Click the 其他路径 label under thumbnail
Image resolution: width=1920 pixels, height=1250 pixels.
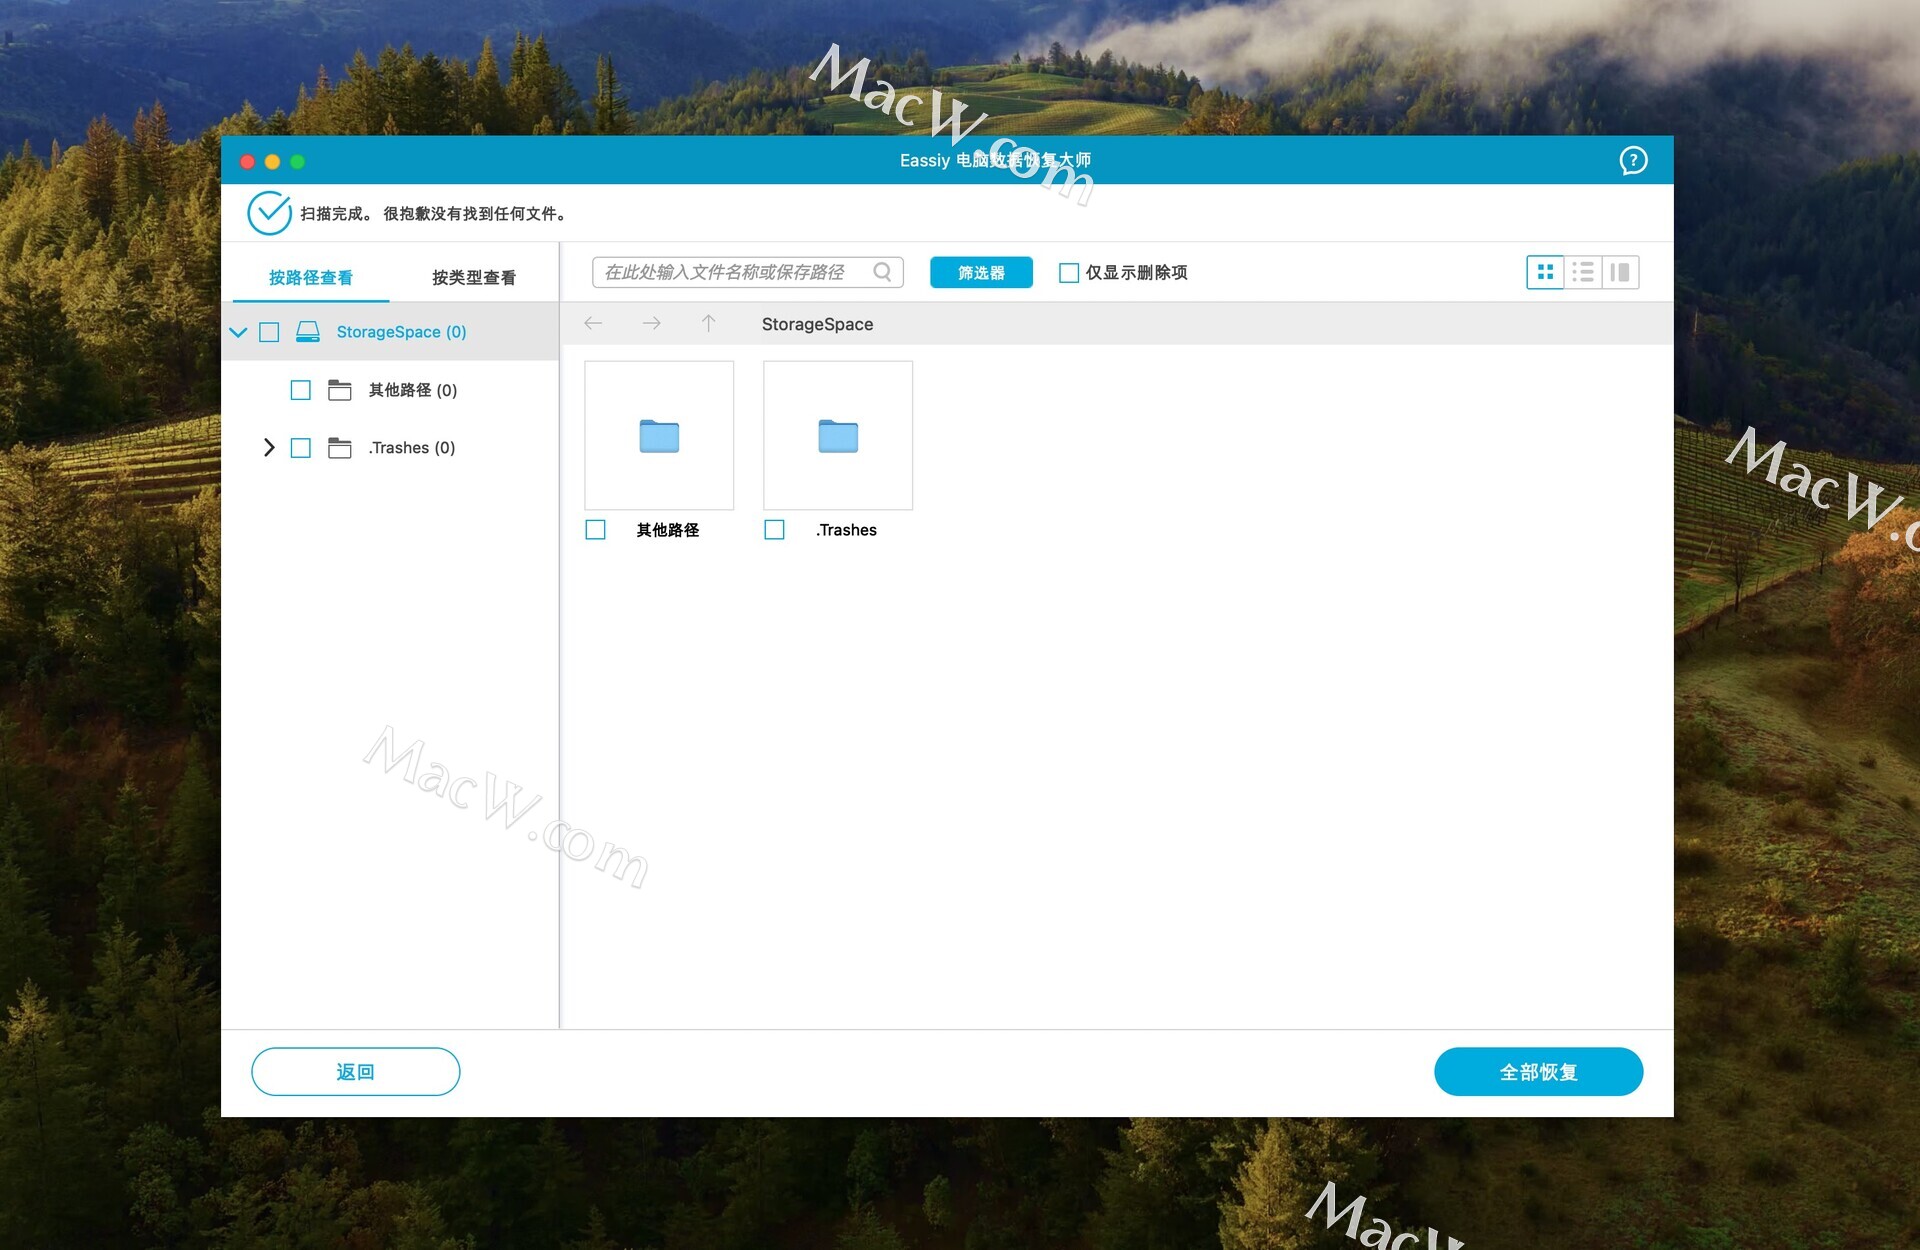tap(668, 530)
